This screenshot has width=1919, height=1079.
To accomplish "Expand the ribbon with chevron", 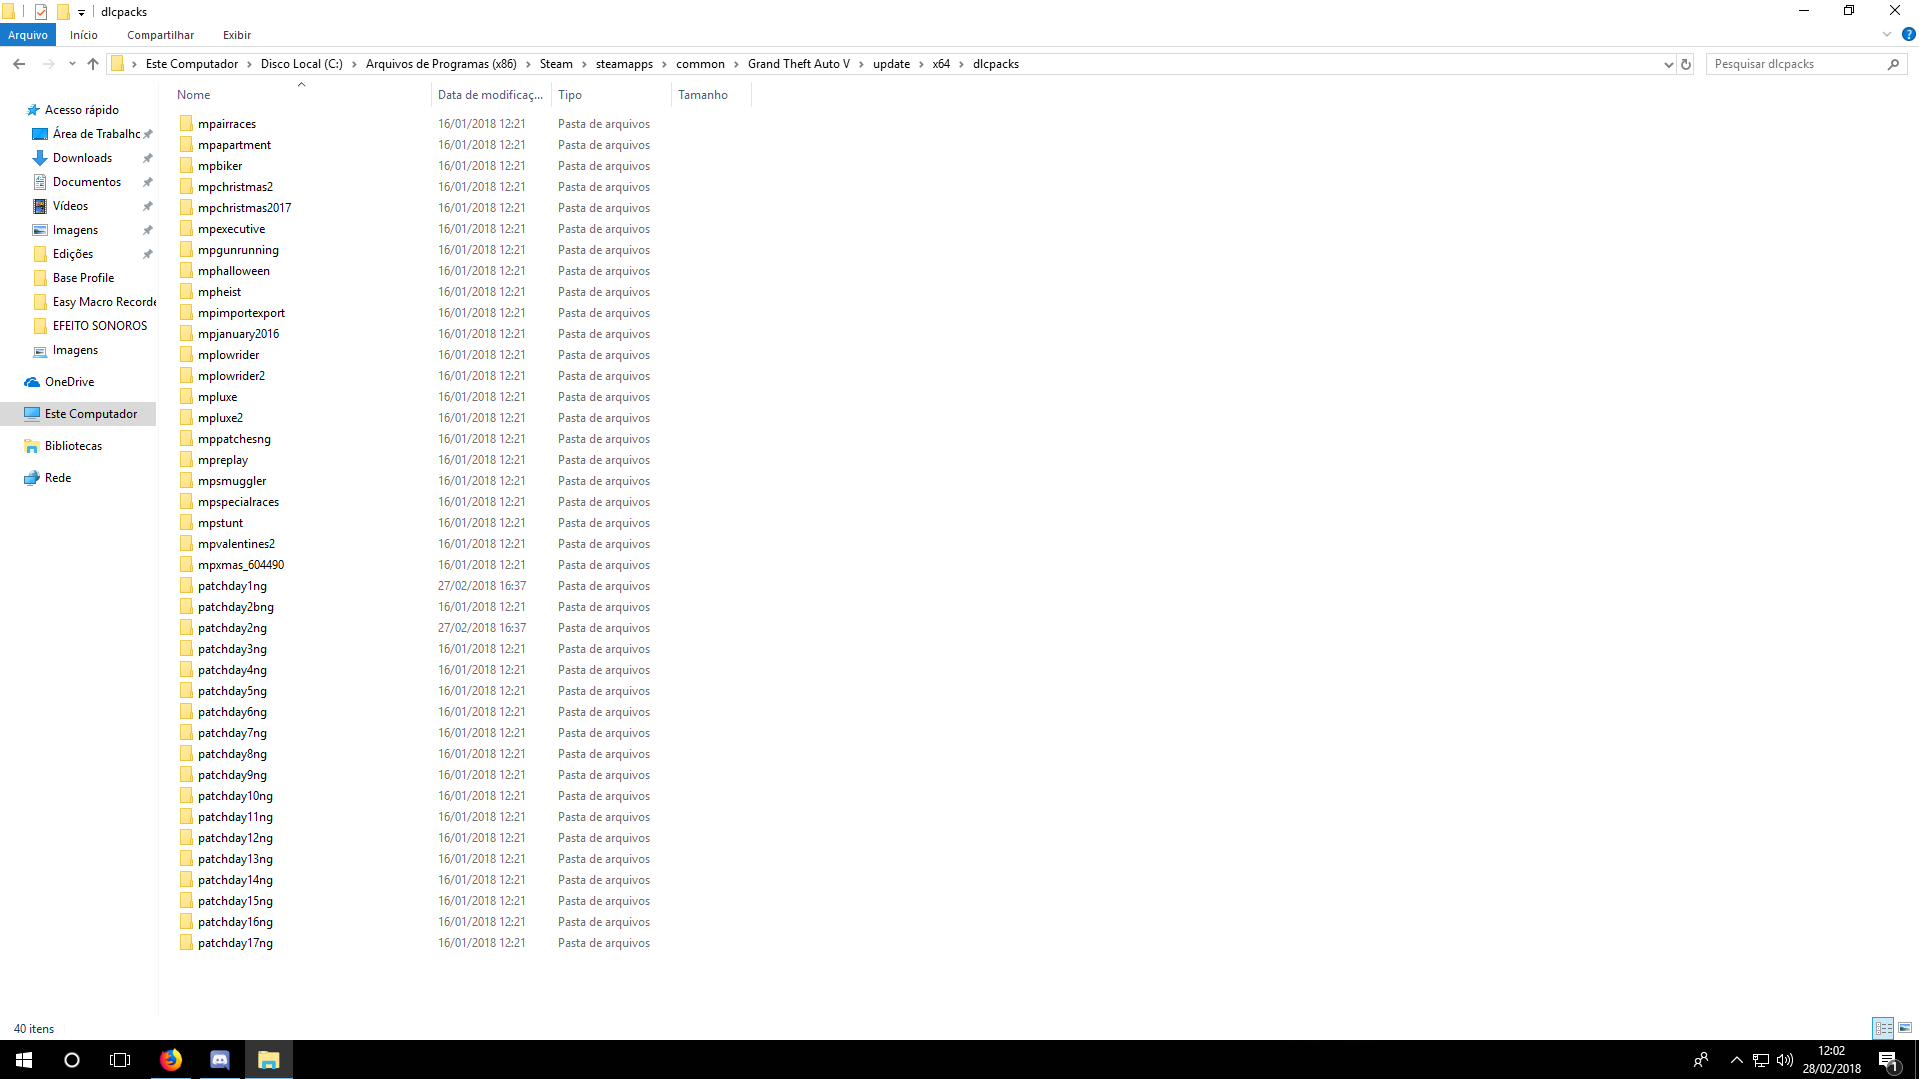I will [x=1887, y=34].
